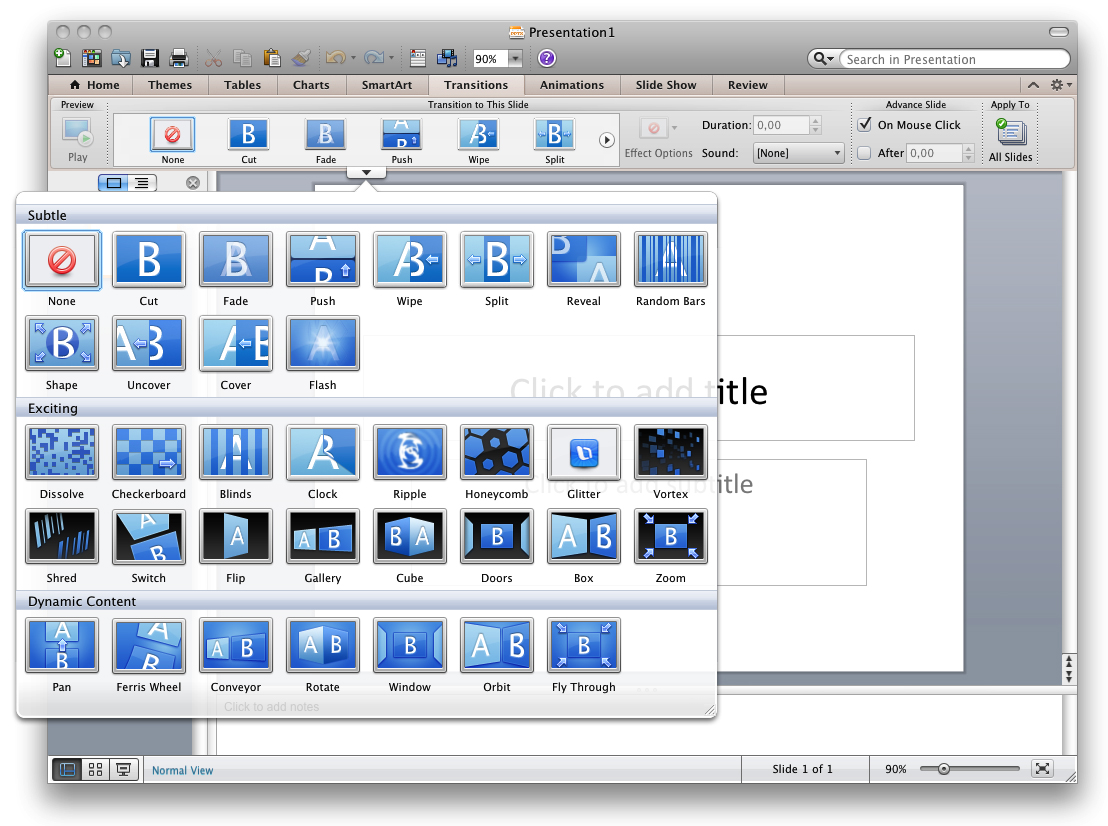Image resolution: width=1108 pixels, height=826 pixels.
Task: Switch to Slide Sorter view in status bar
Action: point(95,769)
